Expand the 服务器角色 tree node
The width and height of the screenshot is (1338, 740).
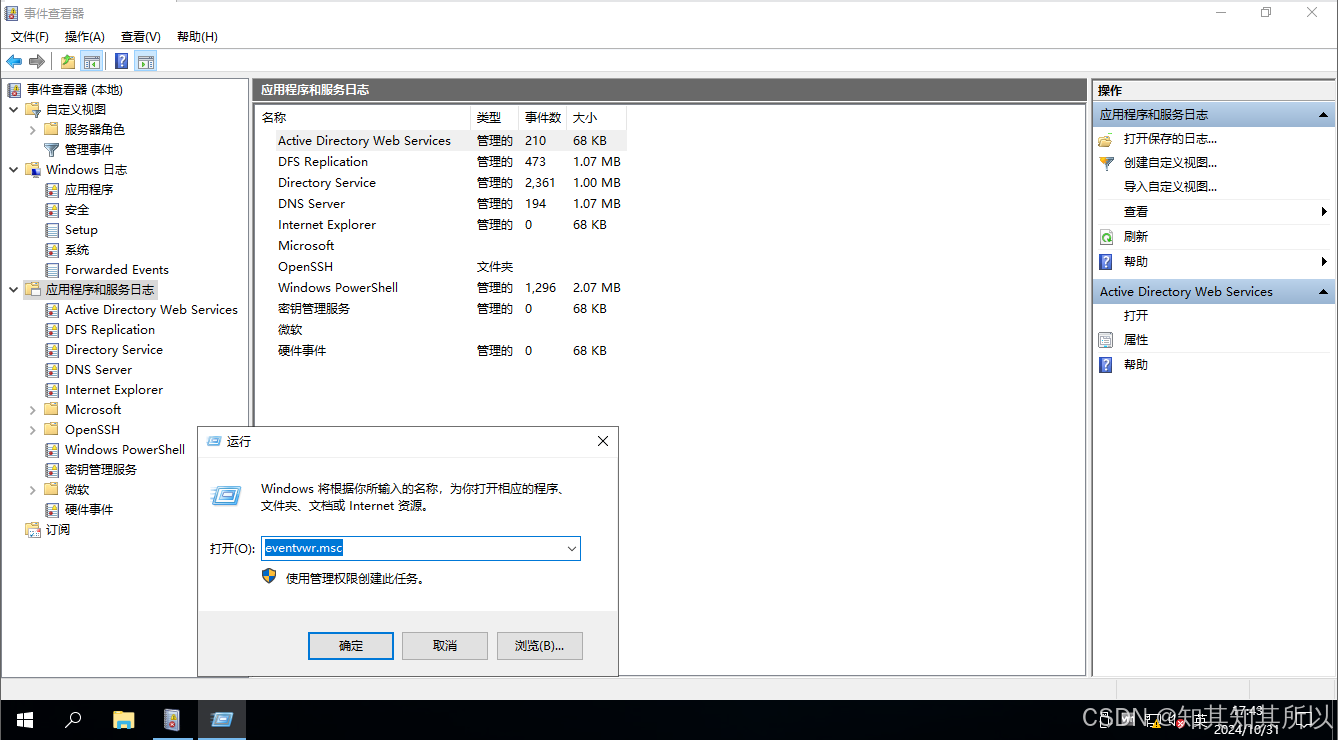point(33,129)
